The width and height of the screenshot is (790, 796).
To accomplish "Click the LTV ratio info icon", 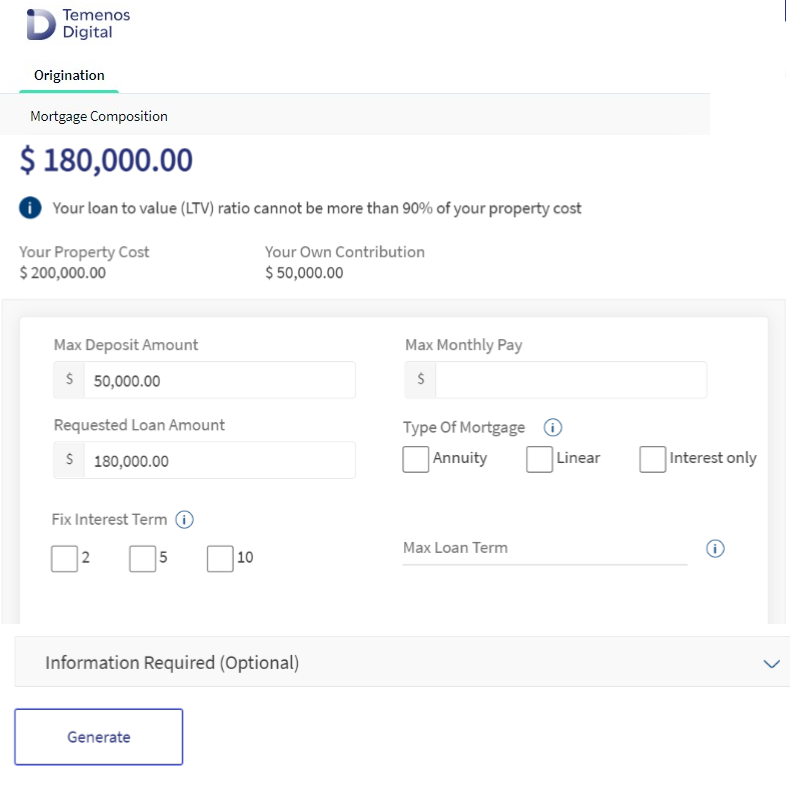I will click(30, 208).
